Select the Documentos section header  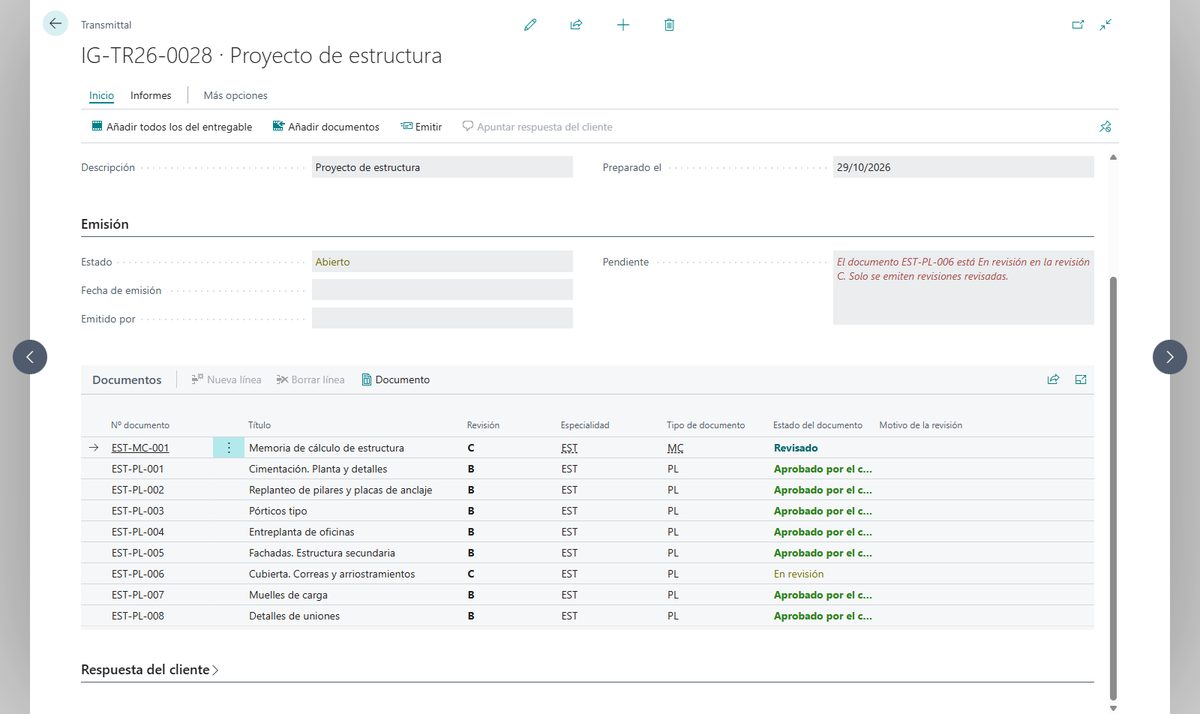click(x=127, y=380)
